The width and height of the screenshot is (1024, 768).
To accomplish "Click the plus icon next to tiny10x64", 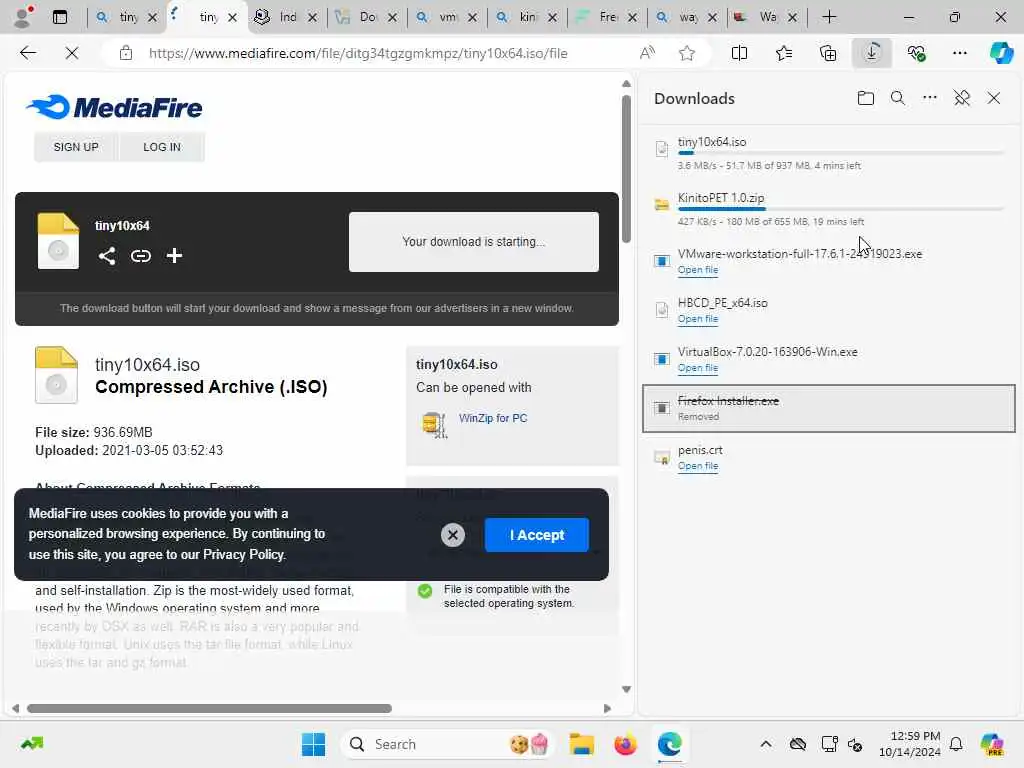I will [174, 256].
